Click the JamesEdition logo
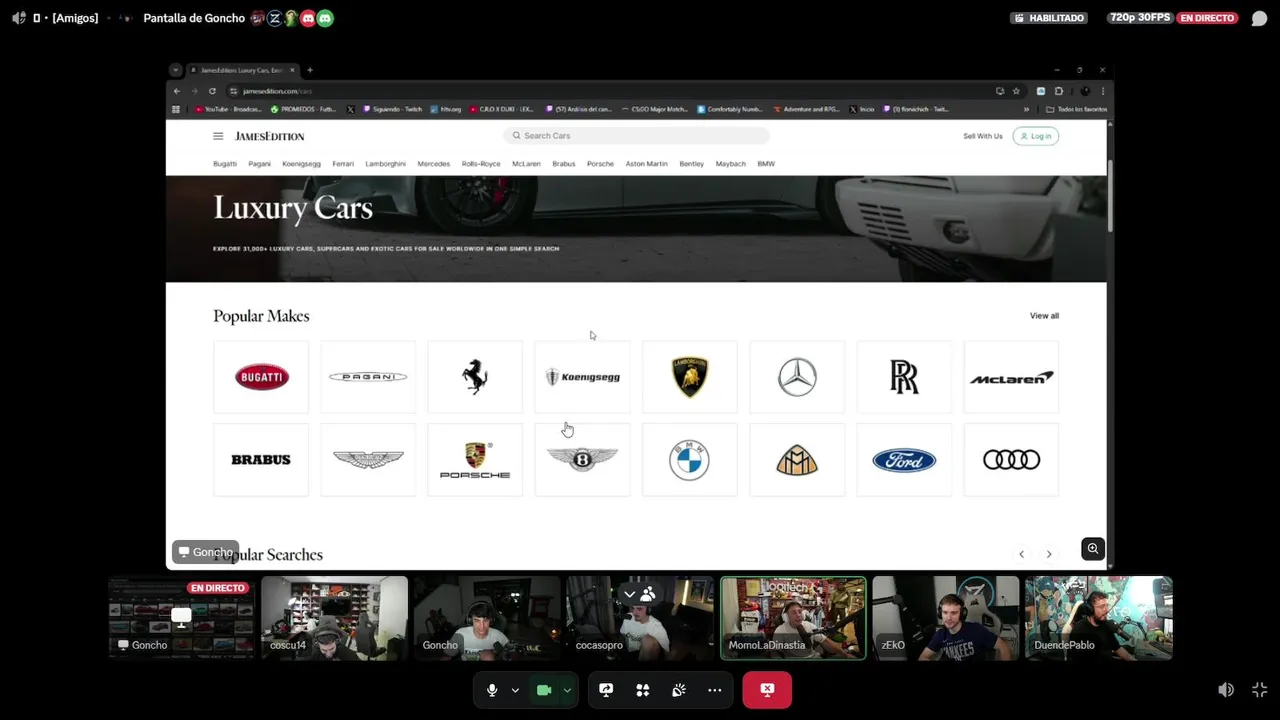Image resolution: width=1280 pixels, height=720 pixels. pos(270,136)
